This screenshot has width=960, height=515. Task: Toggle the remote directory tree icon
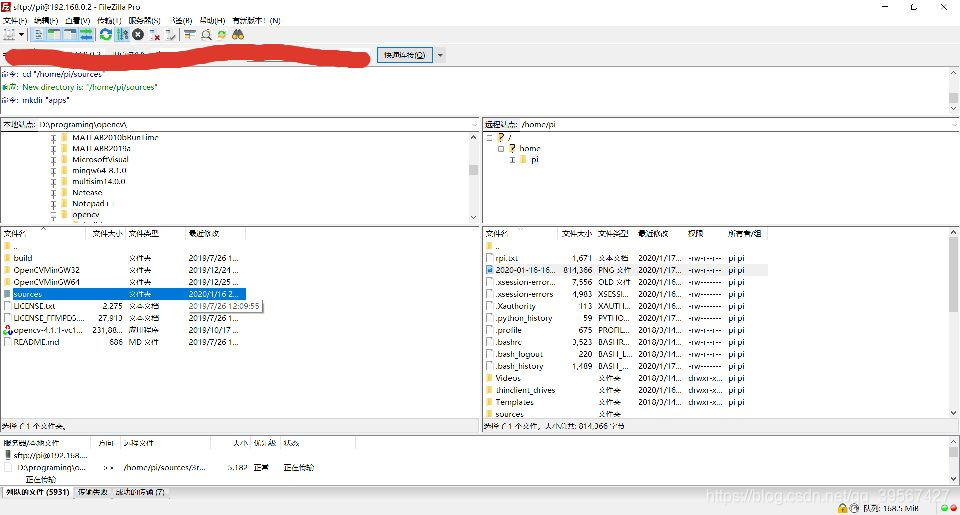pos(70,35)
